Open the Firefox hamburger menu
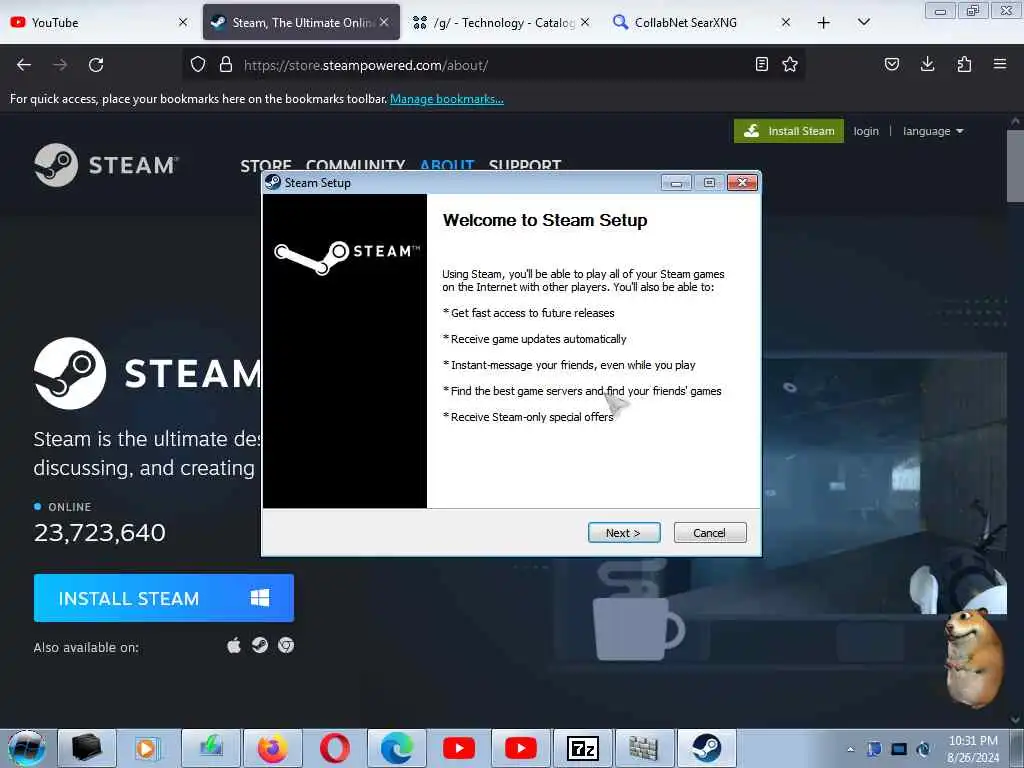 click(1000, 64)
